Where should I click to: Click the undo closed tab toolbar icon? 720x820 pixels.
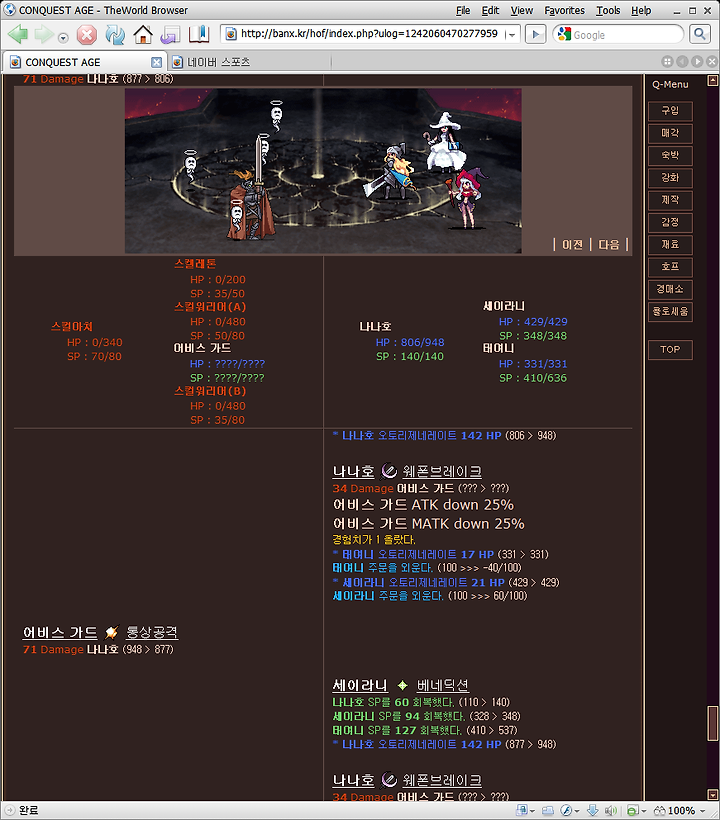point(170,35)
